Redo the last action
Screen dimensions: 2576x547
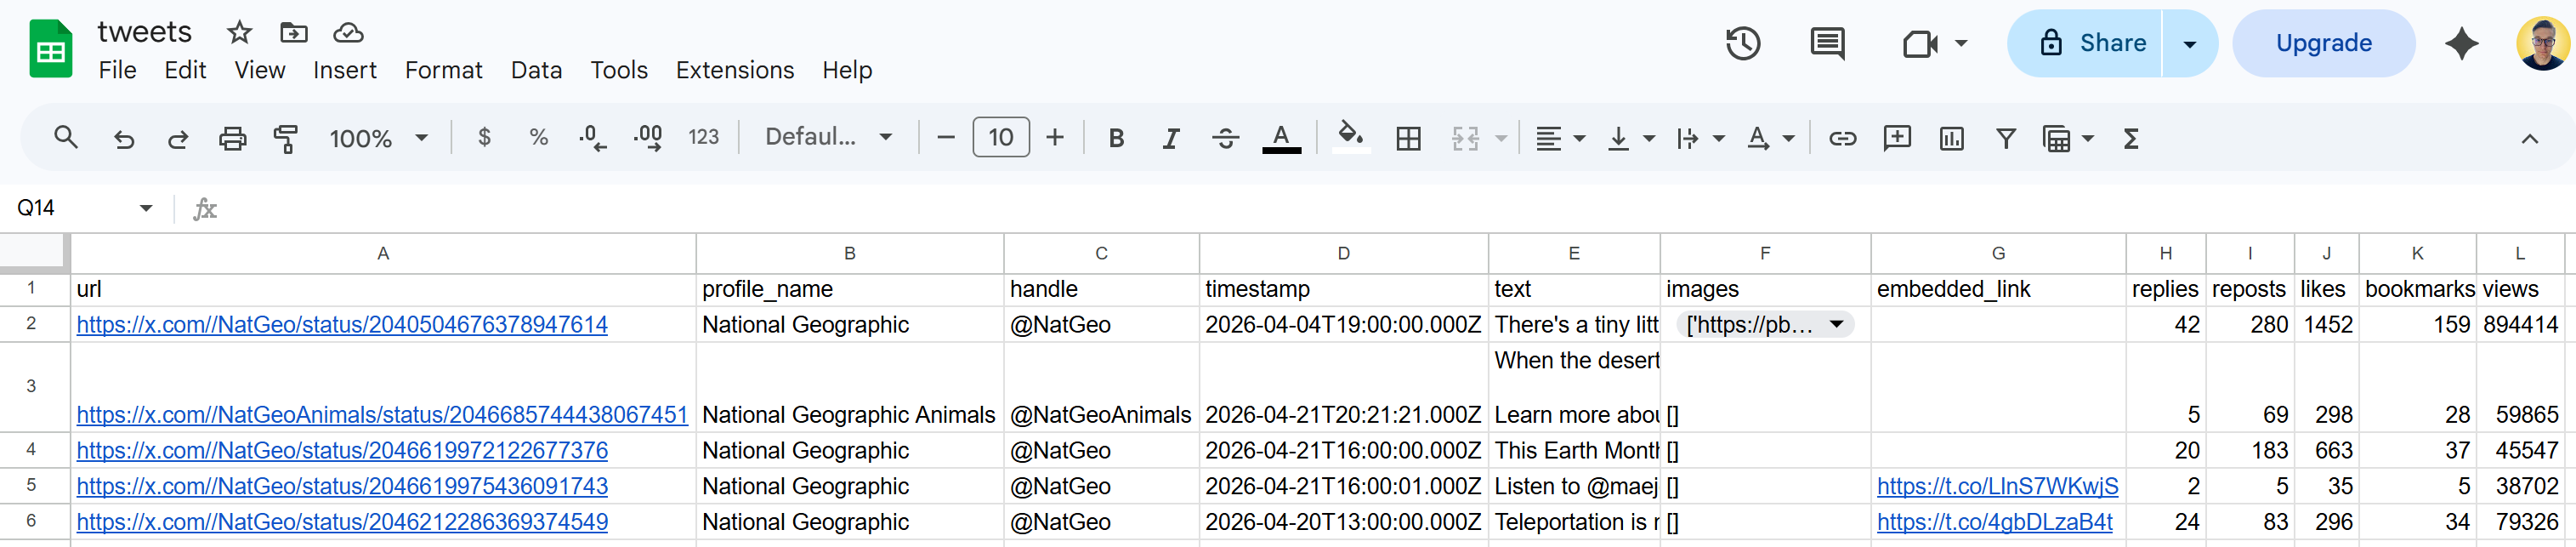click(178, 138)
